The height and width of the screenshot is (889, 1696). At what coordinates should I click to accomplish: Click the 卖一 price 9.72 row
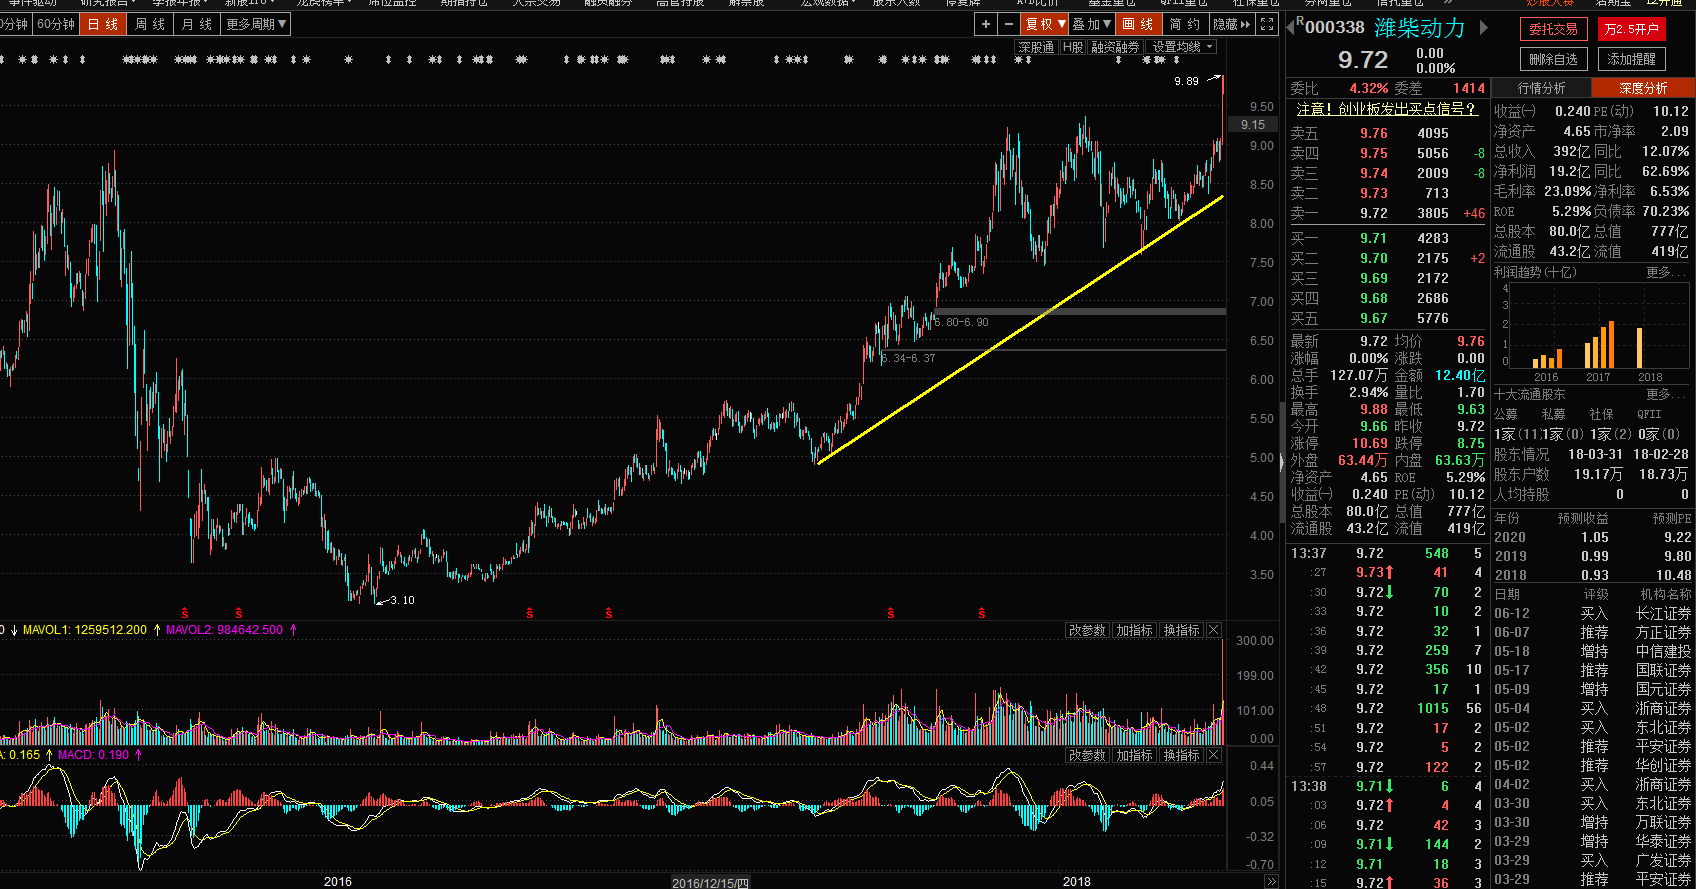[x=1387, y=213]
